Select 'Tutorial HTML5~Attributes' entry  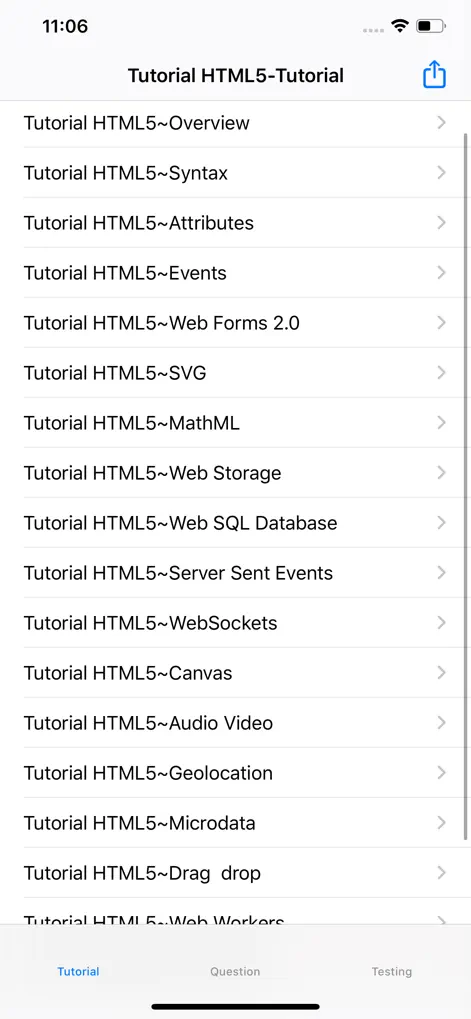(235, 222)
